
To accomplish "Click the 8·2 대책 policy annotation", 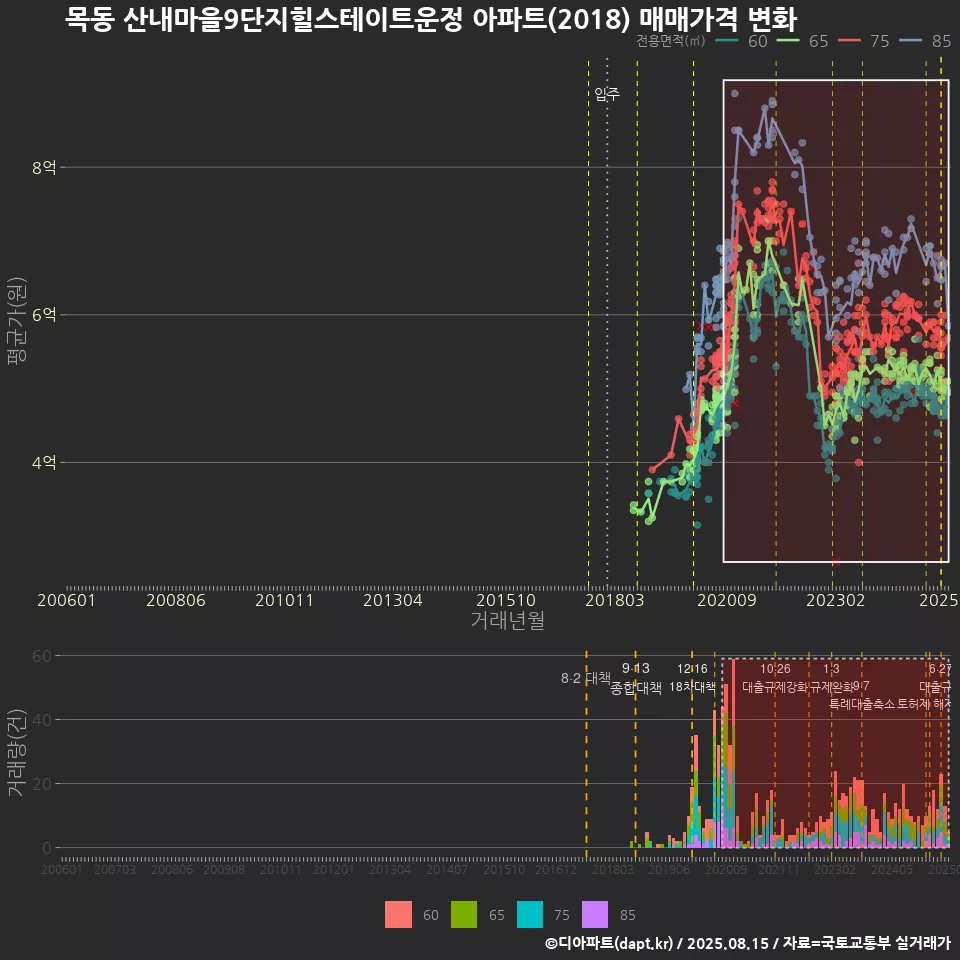I will pos(586,678).
